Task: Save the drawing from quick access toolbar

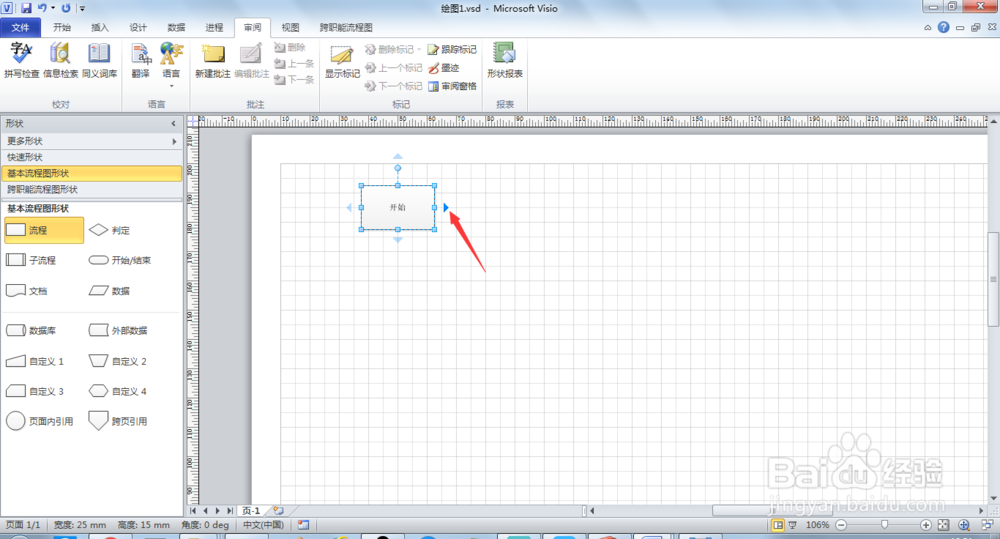Action: click(x=26, y=8)
